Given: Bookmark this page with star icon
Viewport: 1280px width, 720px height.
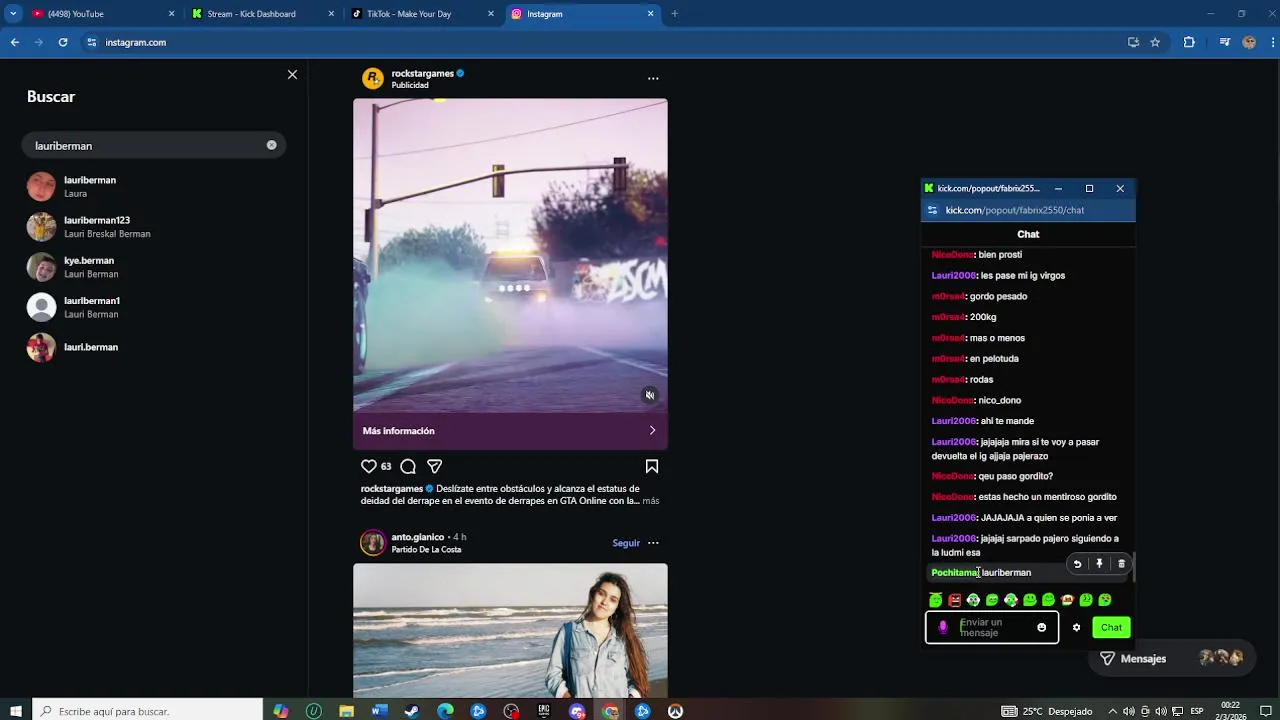Looking at the screenshot, I should point(1155,42).
